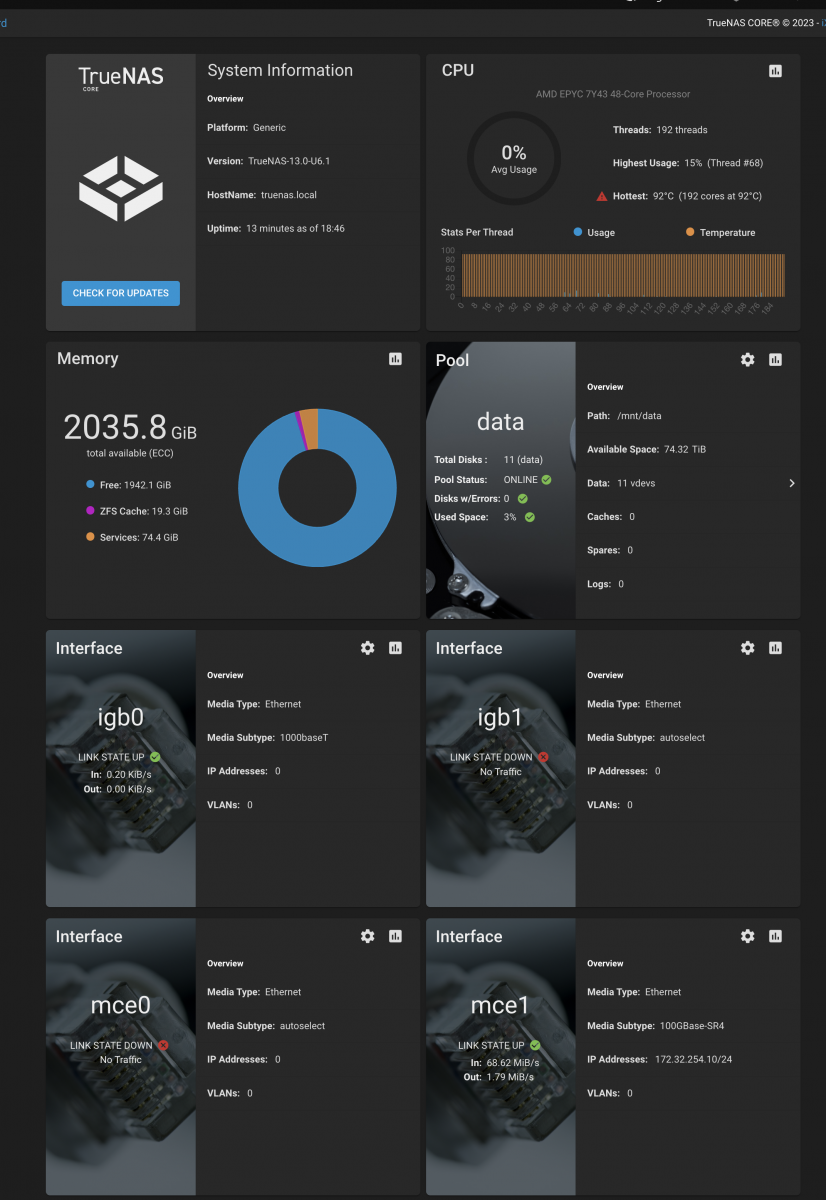The height and width of the screenshot is (1200, 826).
Task: Click the orange Services legend dot
Action: tap(90, 537)
